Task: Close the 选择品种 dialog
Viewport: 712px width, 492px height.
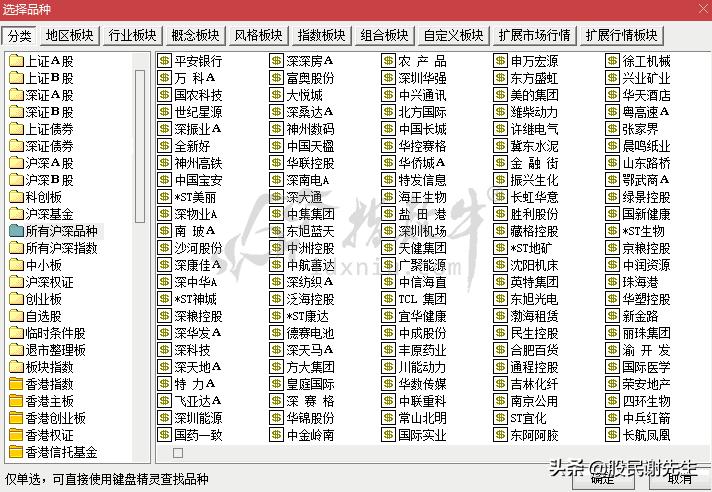Action: pos(702,9)
